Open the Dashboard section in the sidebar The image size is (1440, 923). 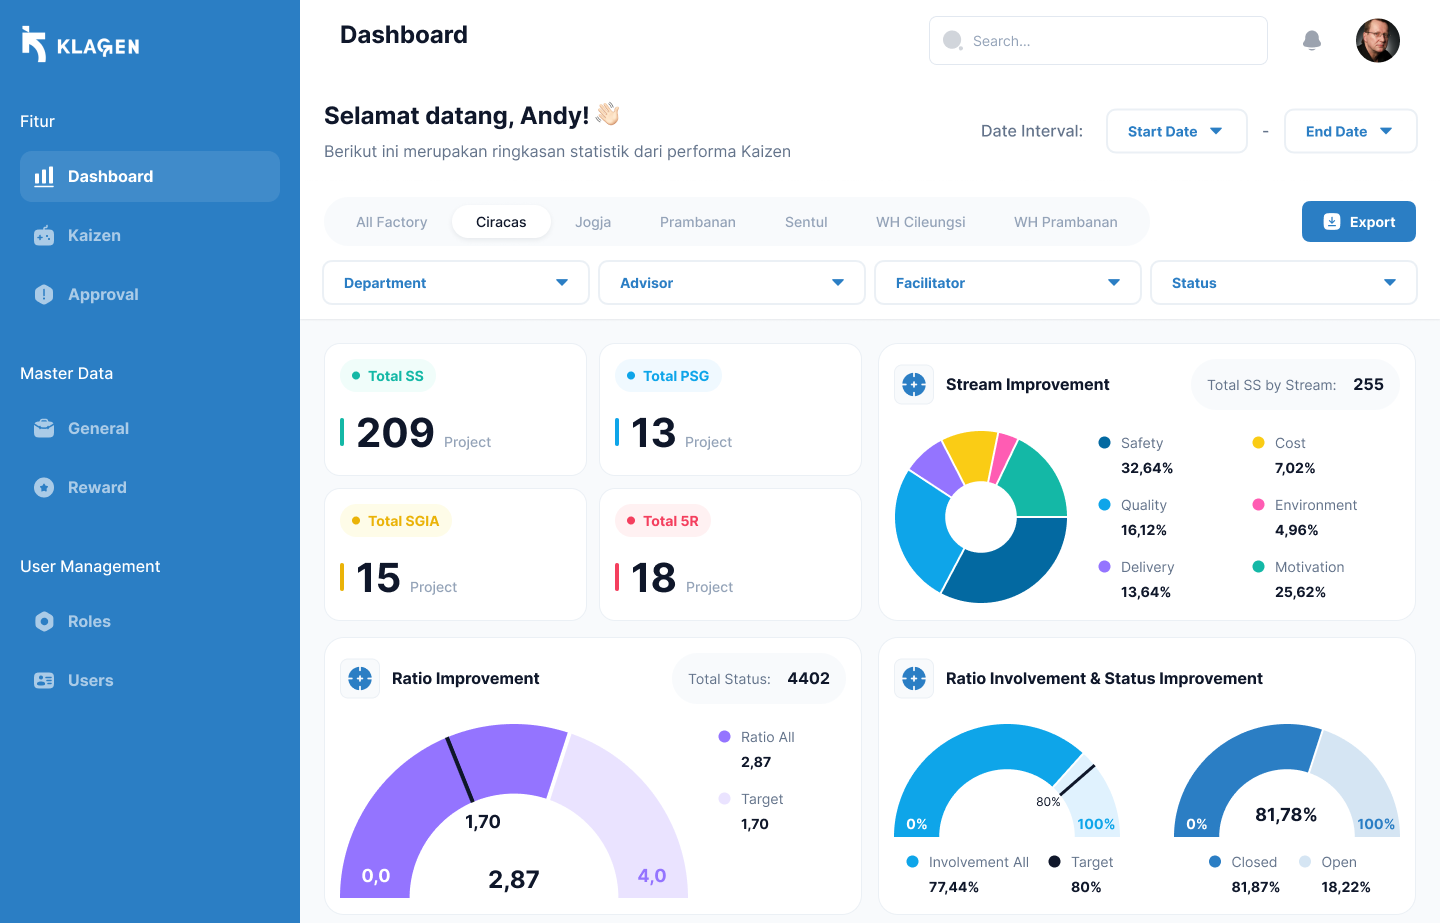pyautogui.click(x=110, y=176)
